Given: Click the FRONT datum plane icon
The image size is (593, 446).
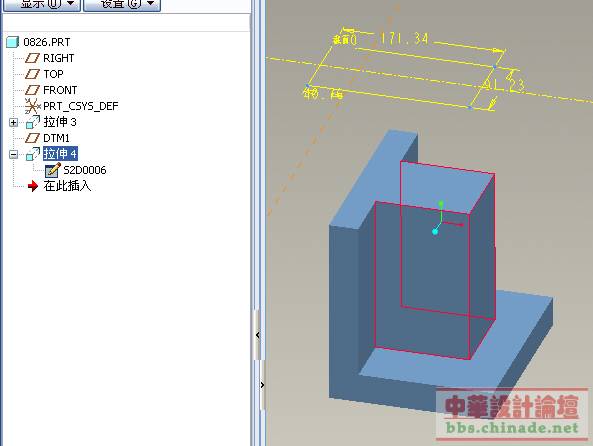Looking at the screenshot, I should tap(33, 90).
